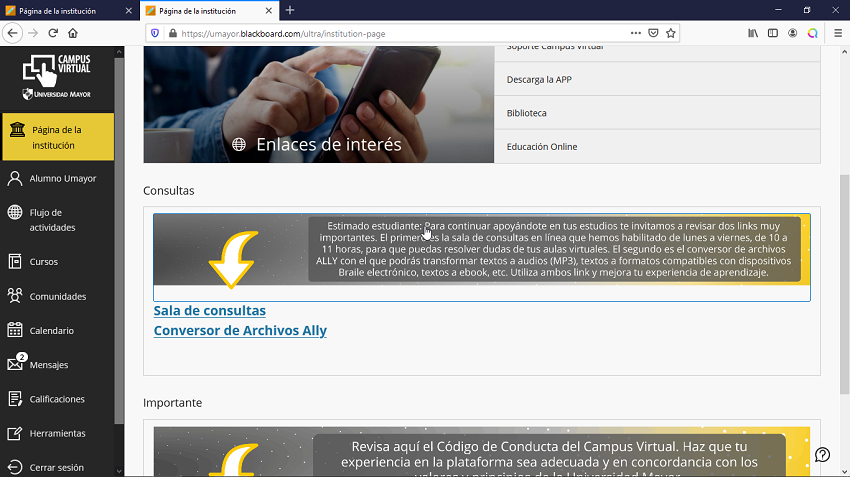850x477 pixels.
Task: Click the page scrollbar down arrow
Action: [x=844, y=472]
